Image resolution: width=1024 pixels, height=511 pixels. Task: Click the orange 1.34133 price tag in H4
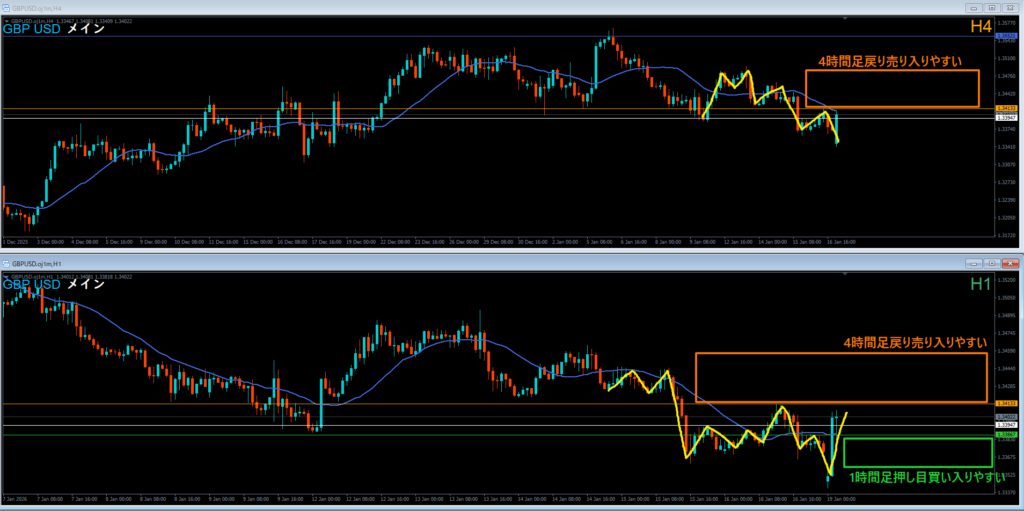click(1006, 108)
